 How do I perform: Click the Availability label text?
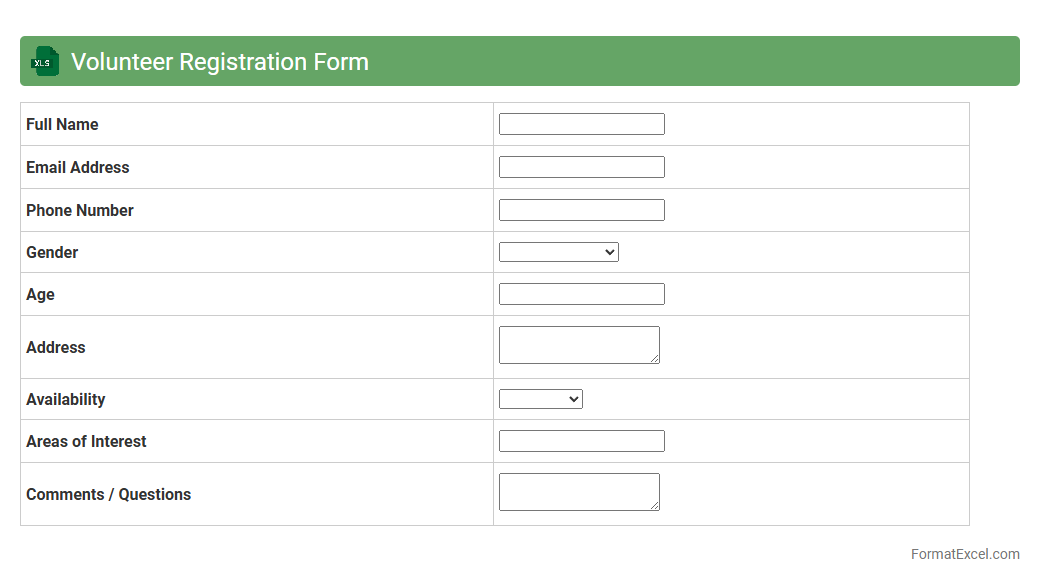(x=66, y=399)
